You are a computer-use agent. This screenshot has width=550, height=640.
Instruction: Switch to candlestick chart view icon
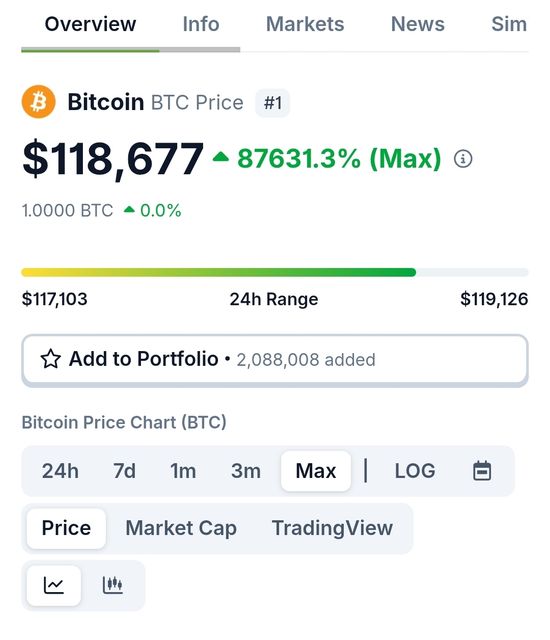(x=113, y=585)
